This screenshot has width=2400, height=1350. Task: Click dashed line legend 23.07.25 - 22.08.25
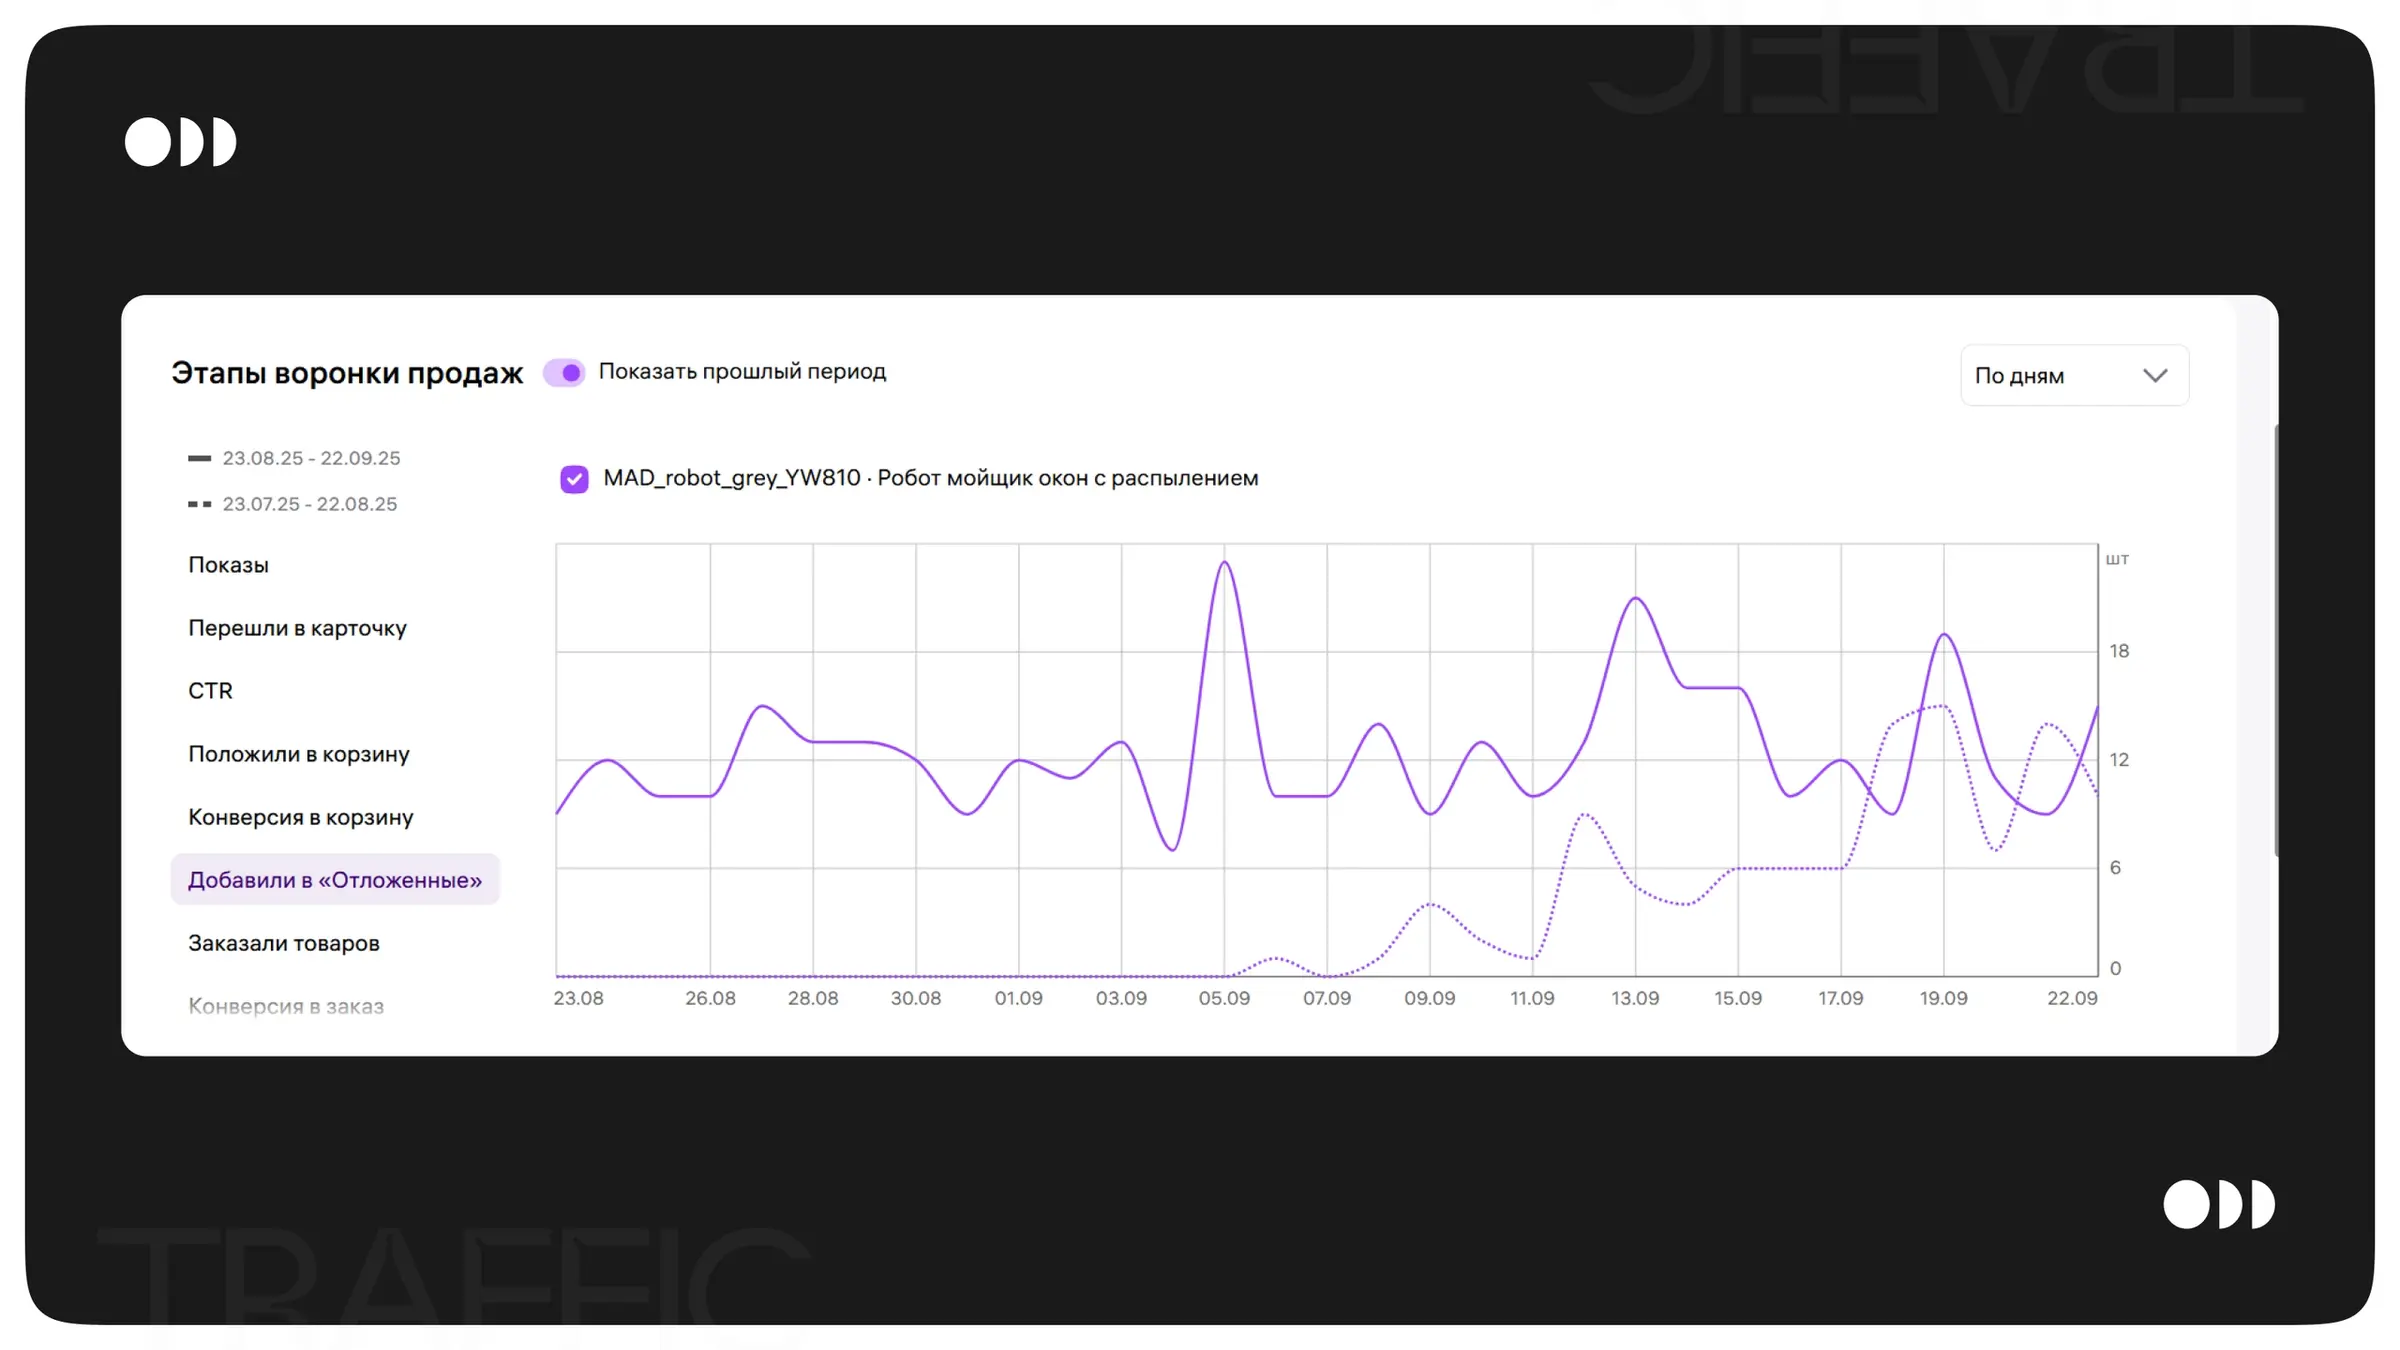coord(293,504)
